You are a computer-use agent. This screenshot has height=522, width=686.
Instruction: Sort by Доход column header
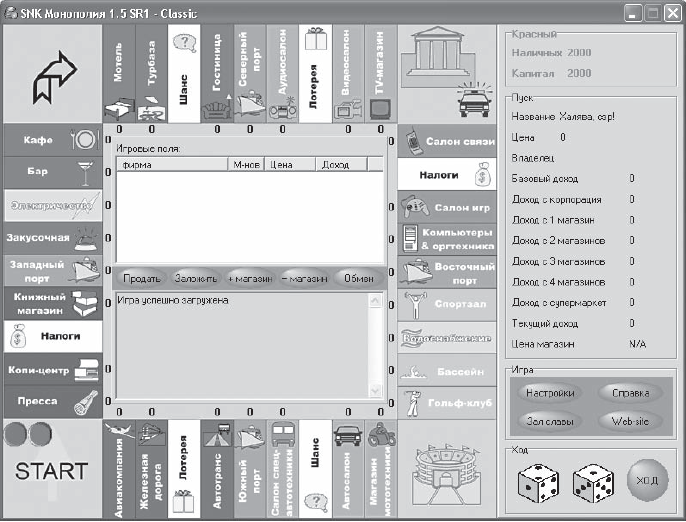click(x=341, y=165)
